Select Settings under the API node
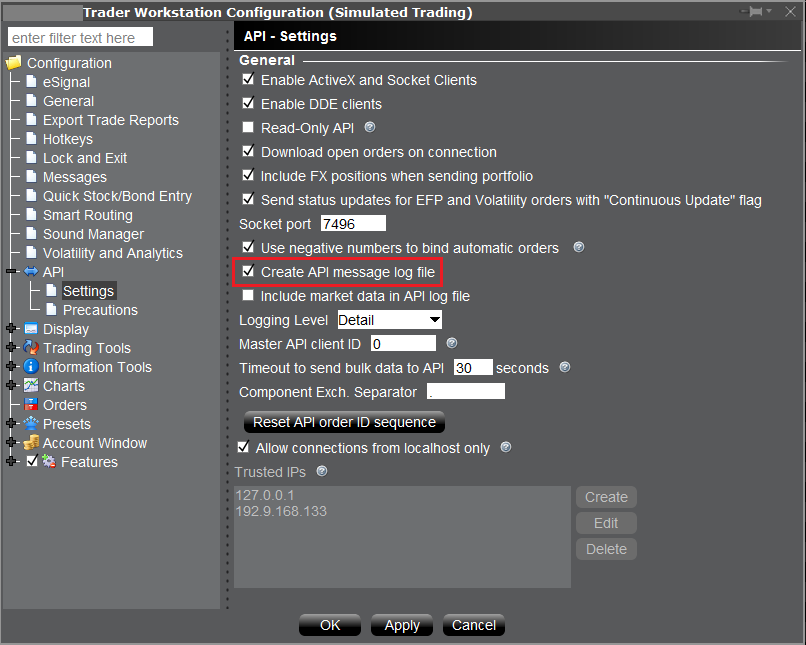 point(88,291)
